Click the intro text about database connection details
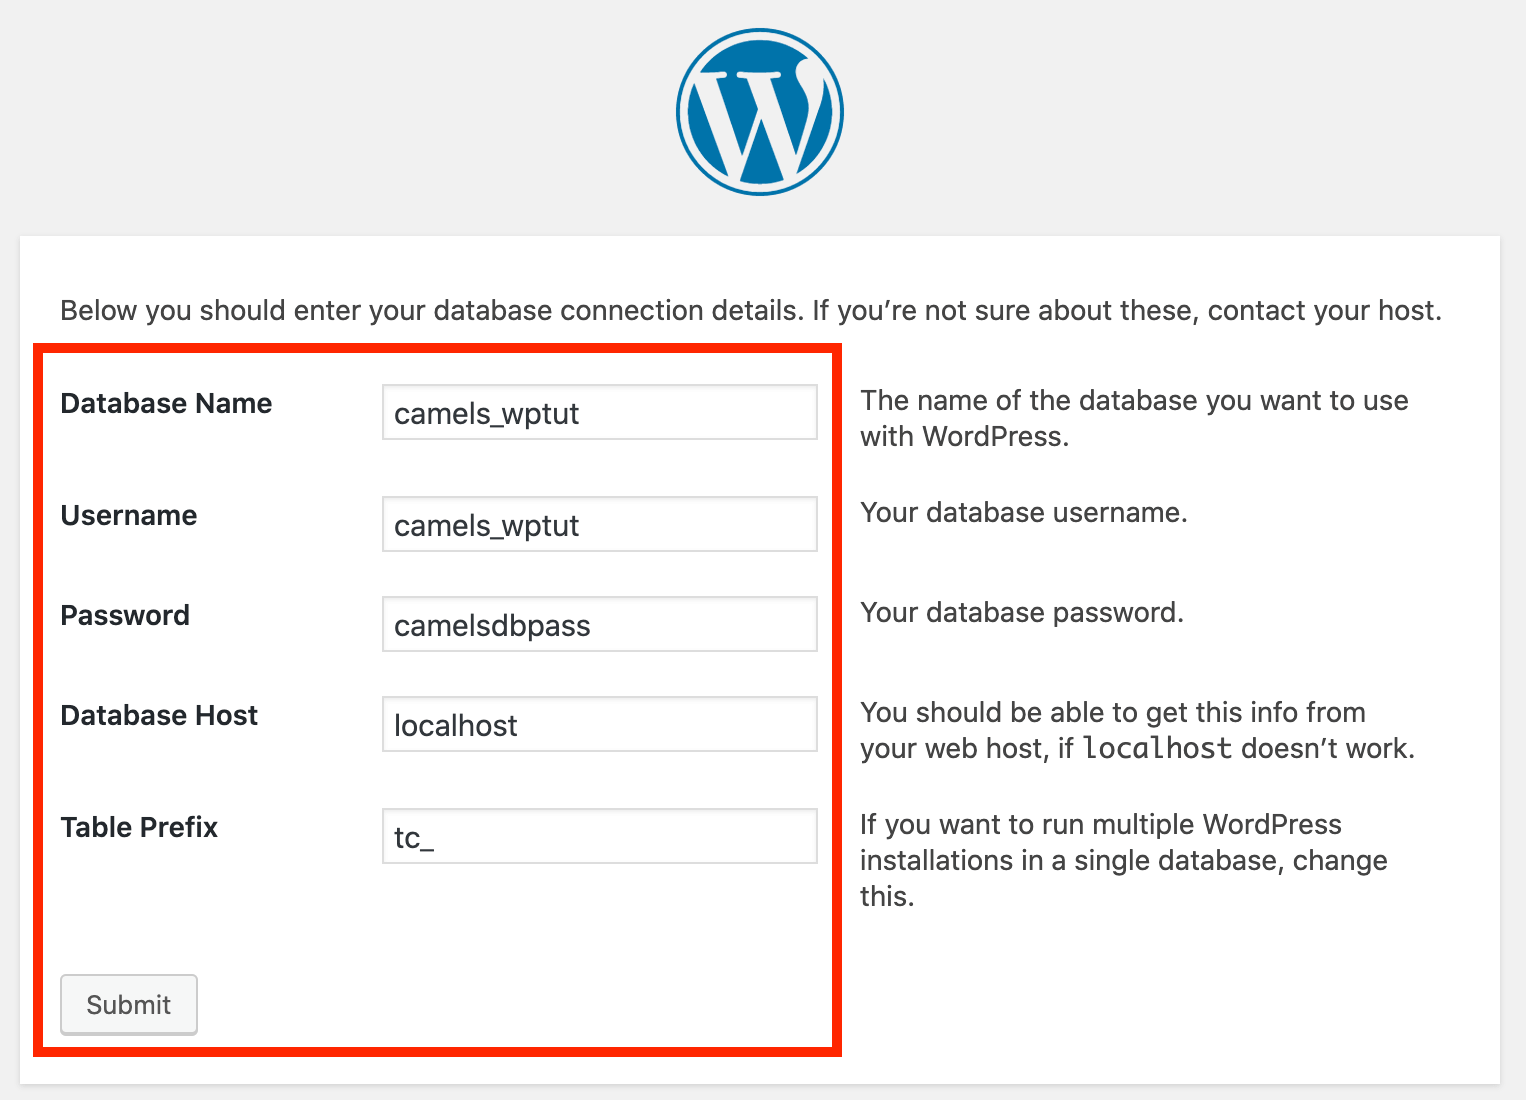The width and height of the screenshot is (1526, 1100). pyautogui.click(x=751, y=310)
